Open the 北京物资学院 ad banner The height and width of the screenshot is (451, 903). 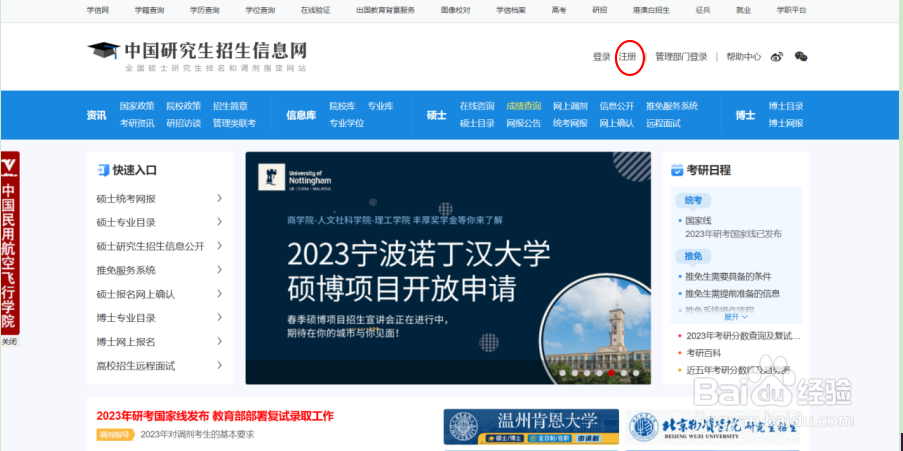pos(714,427)
